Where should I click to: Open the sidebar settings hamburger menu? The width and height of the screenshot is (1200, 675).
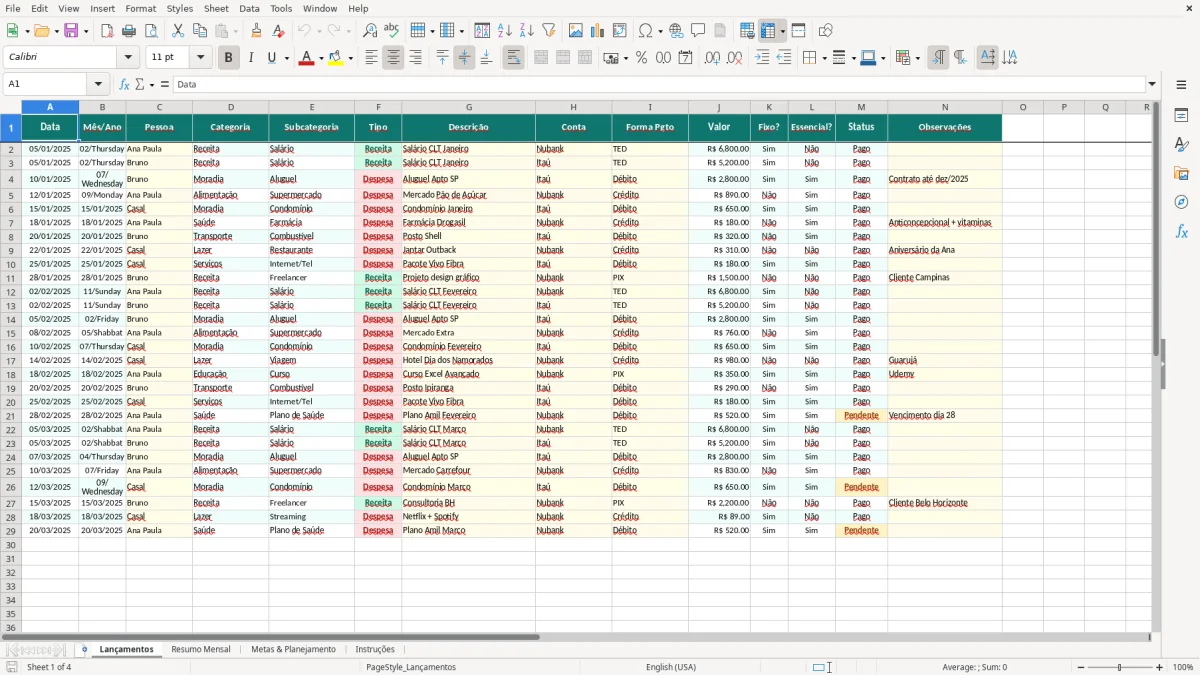point(1181,85)
